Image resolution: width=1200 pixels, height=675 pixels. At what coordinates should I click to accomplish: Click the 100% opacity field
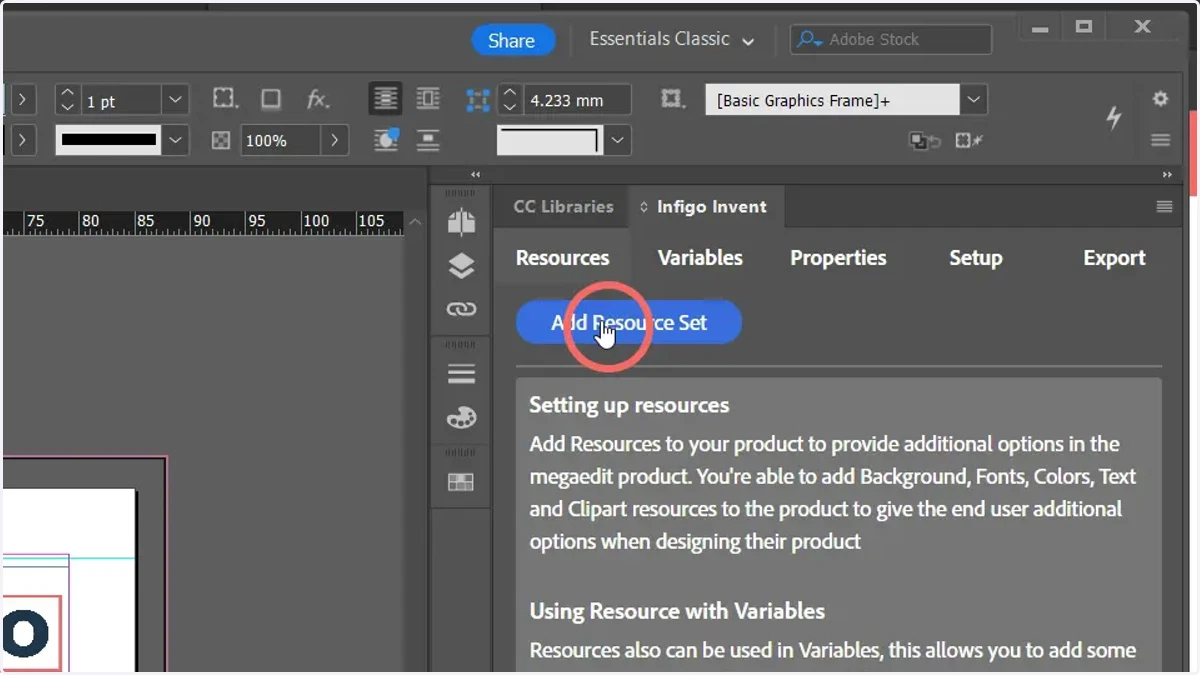click(279, 141)
